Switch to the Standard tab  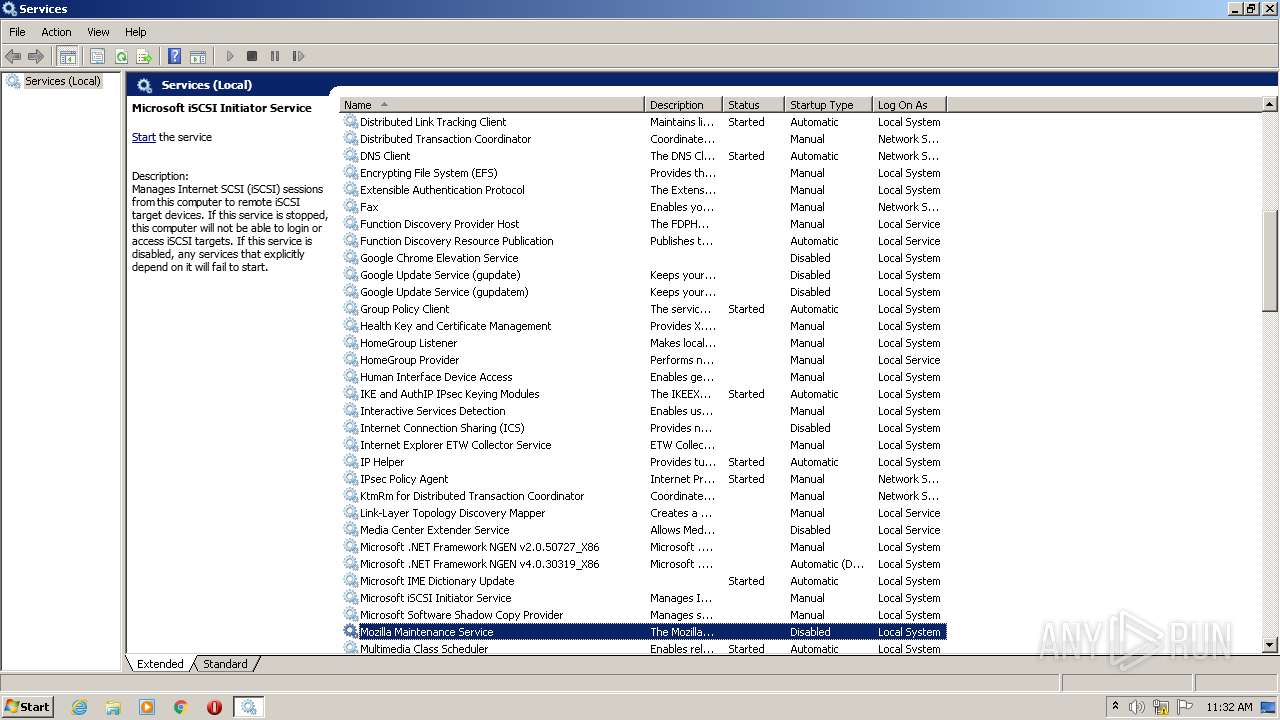pos(225,664)
